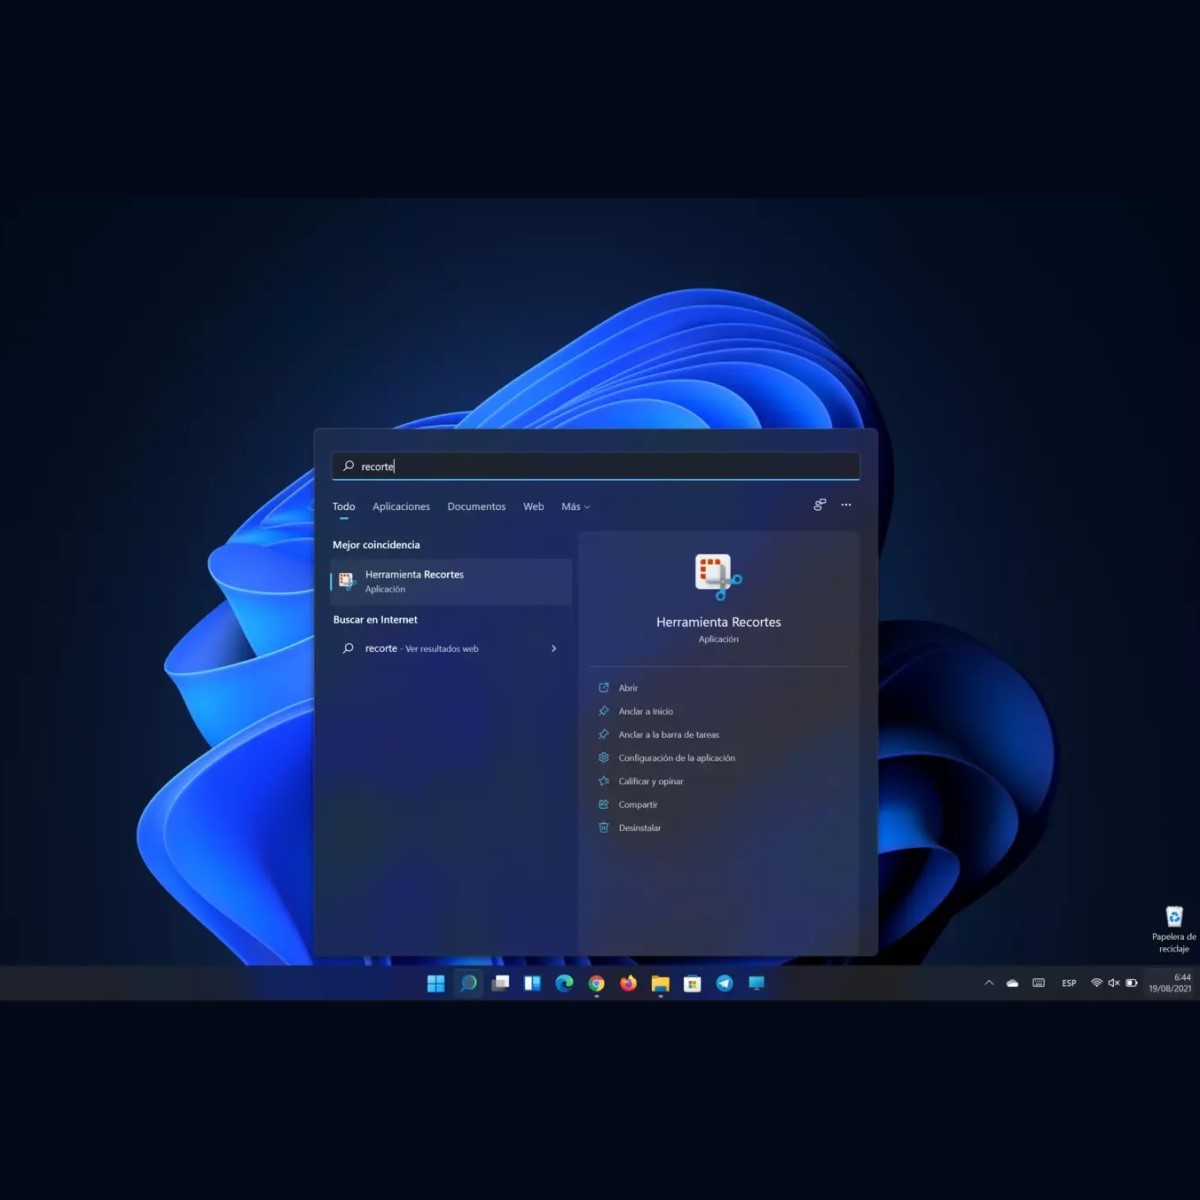Click the 'Herramienta Recortes' title in details pane
Image resolution: width=1200 pixels, height=1200 pixels.
pyautogui.click(x=718, y=622)
